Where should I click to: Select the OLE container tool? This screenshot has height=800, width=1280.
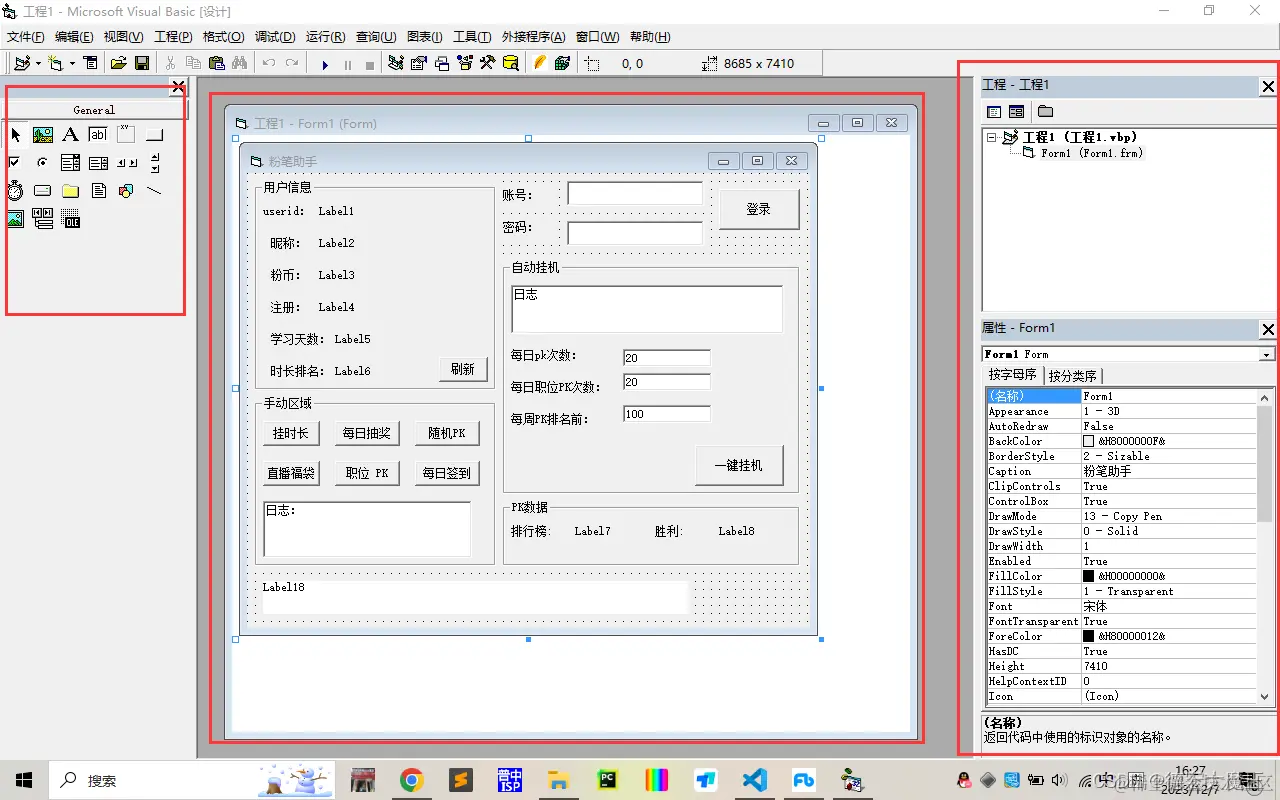(x=71, y=219)
